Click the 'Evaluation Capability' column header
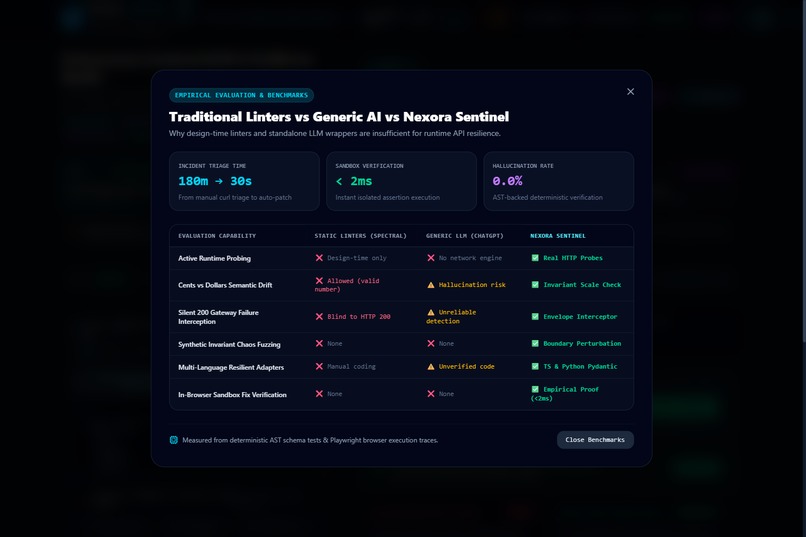The height and width of the screenshot is (537, 806). point(217,236)
